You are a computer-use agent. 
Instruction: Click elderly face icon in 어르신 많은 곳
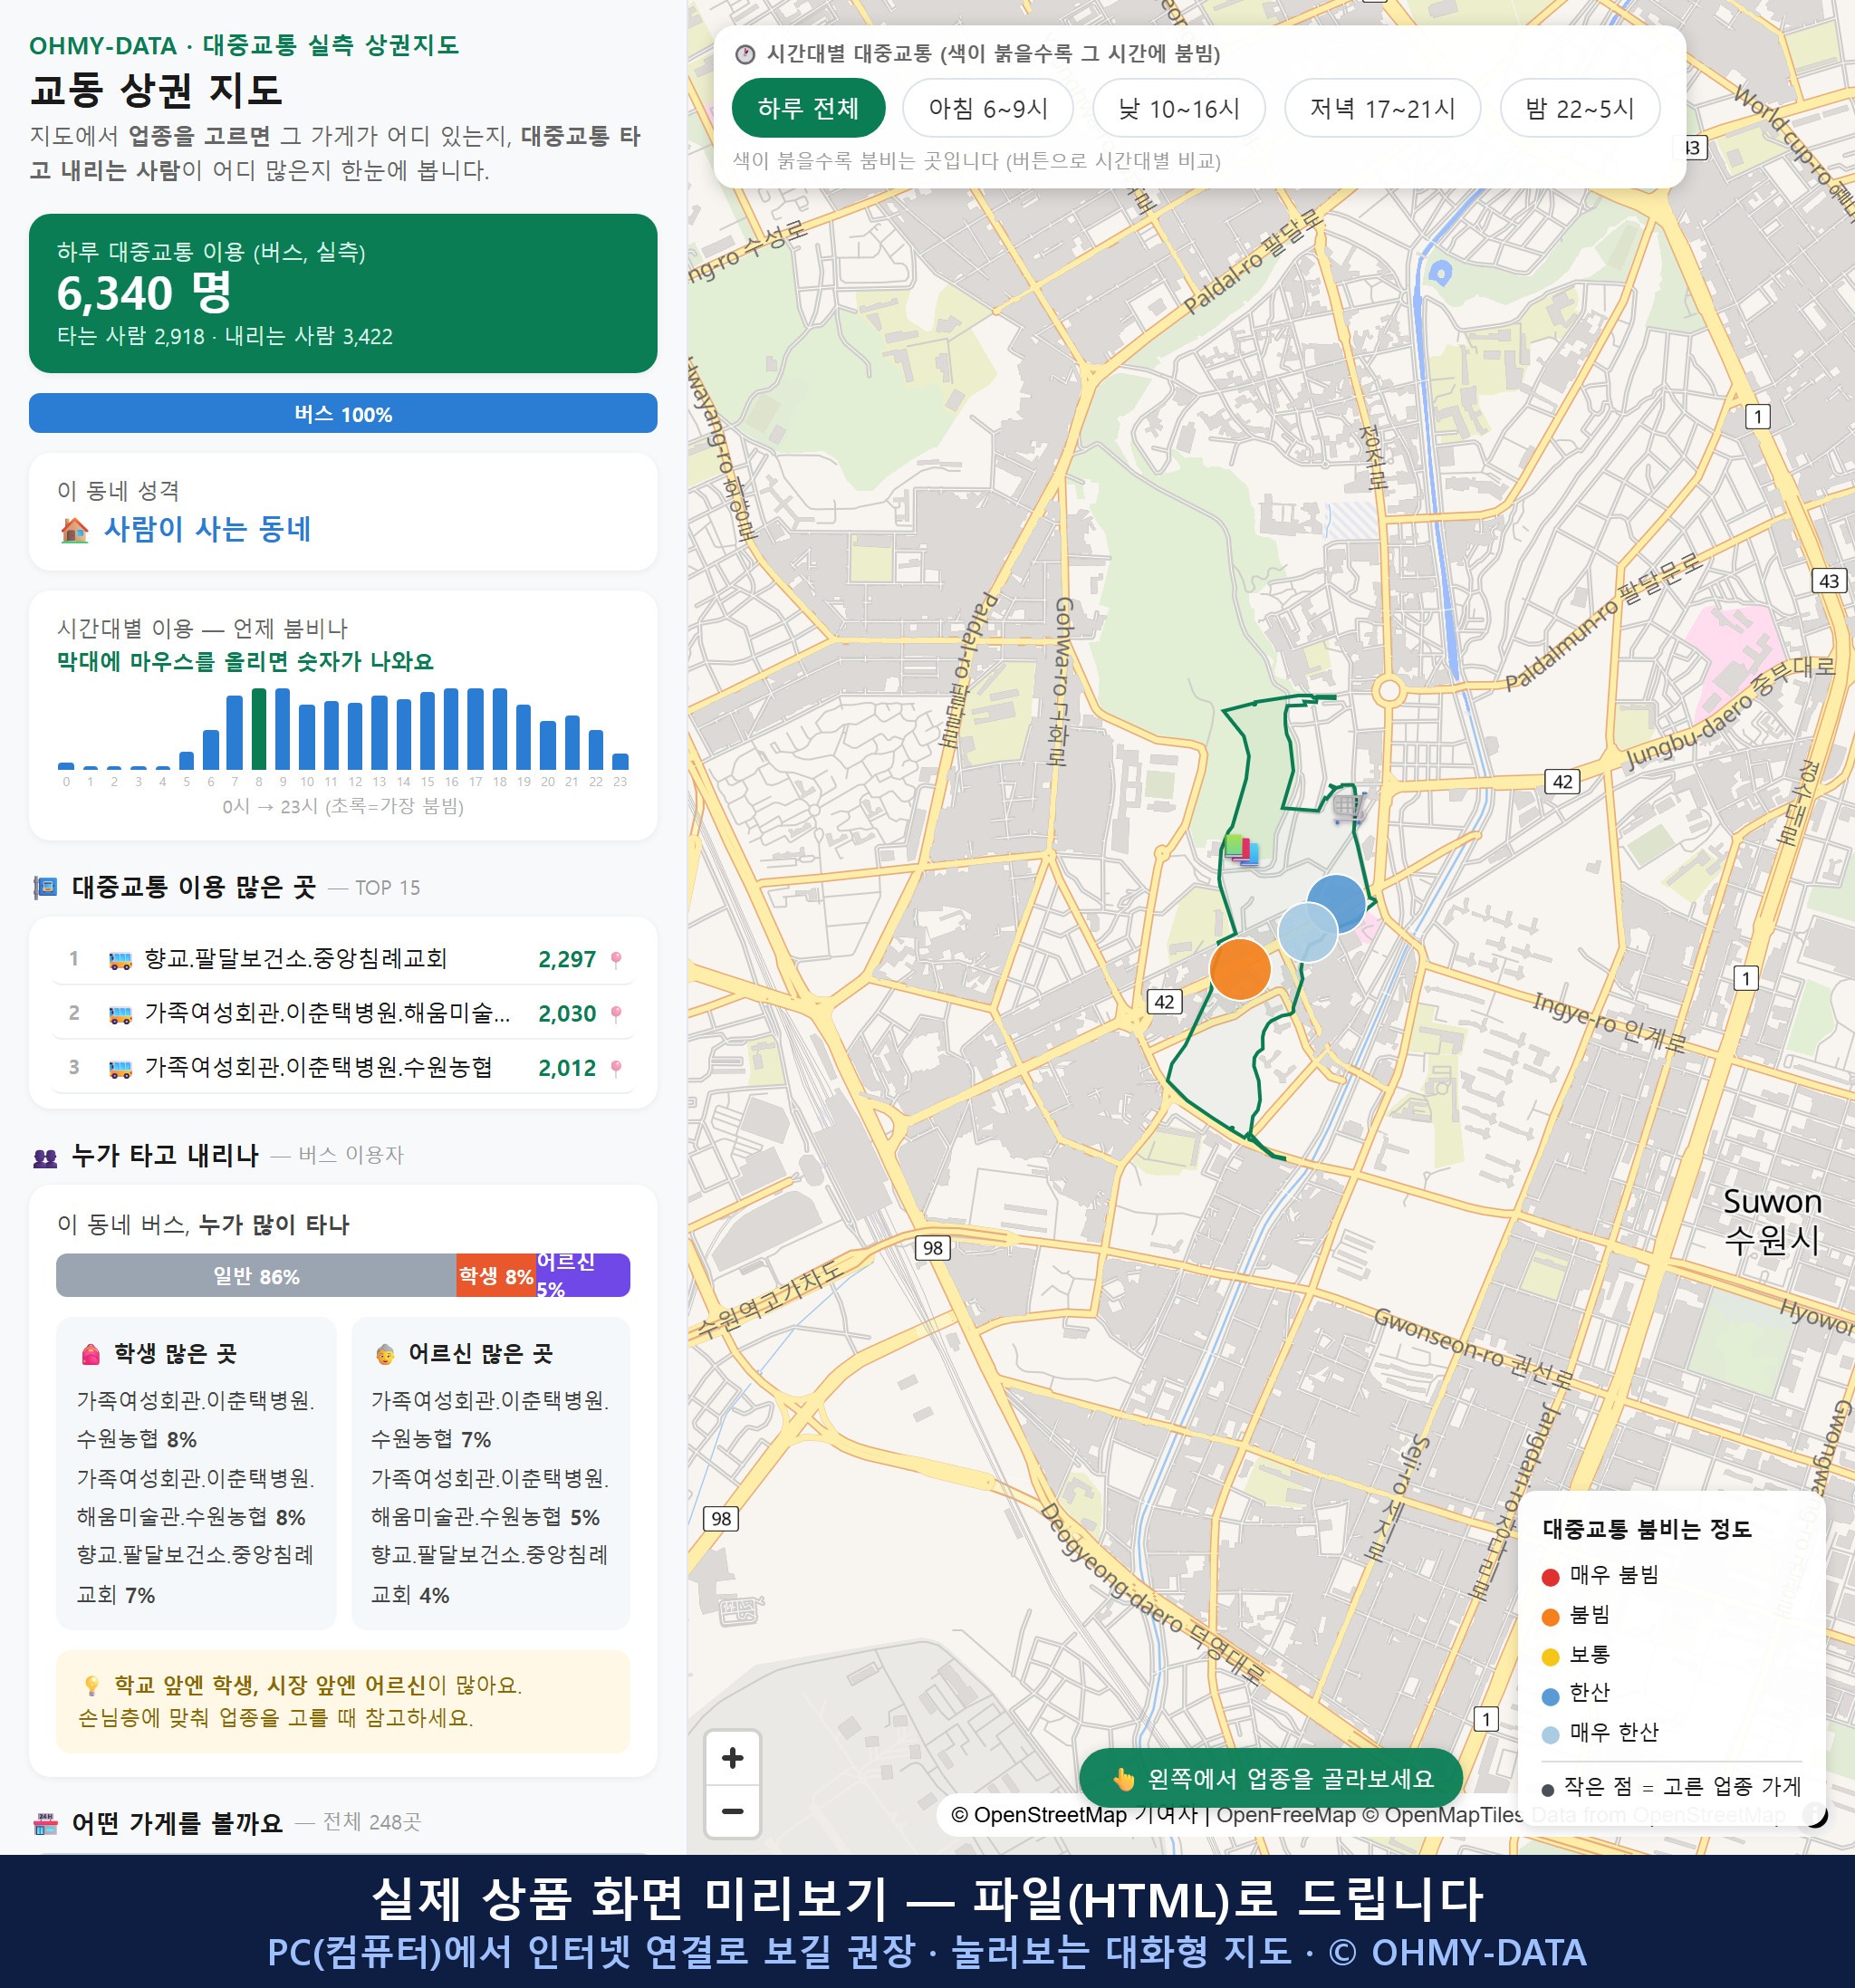(x=385, y=1354)
